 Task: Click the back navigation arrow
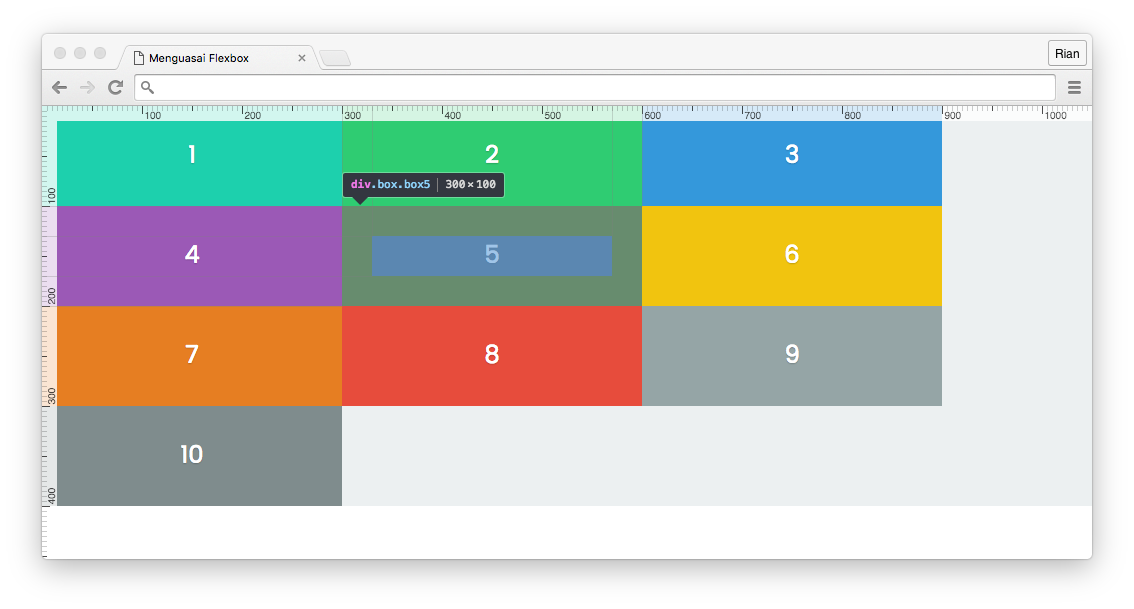tap(59, 87)
